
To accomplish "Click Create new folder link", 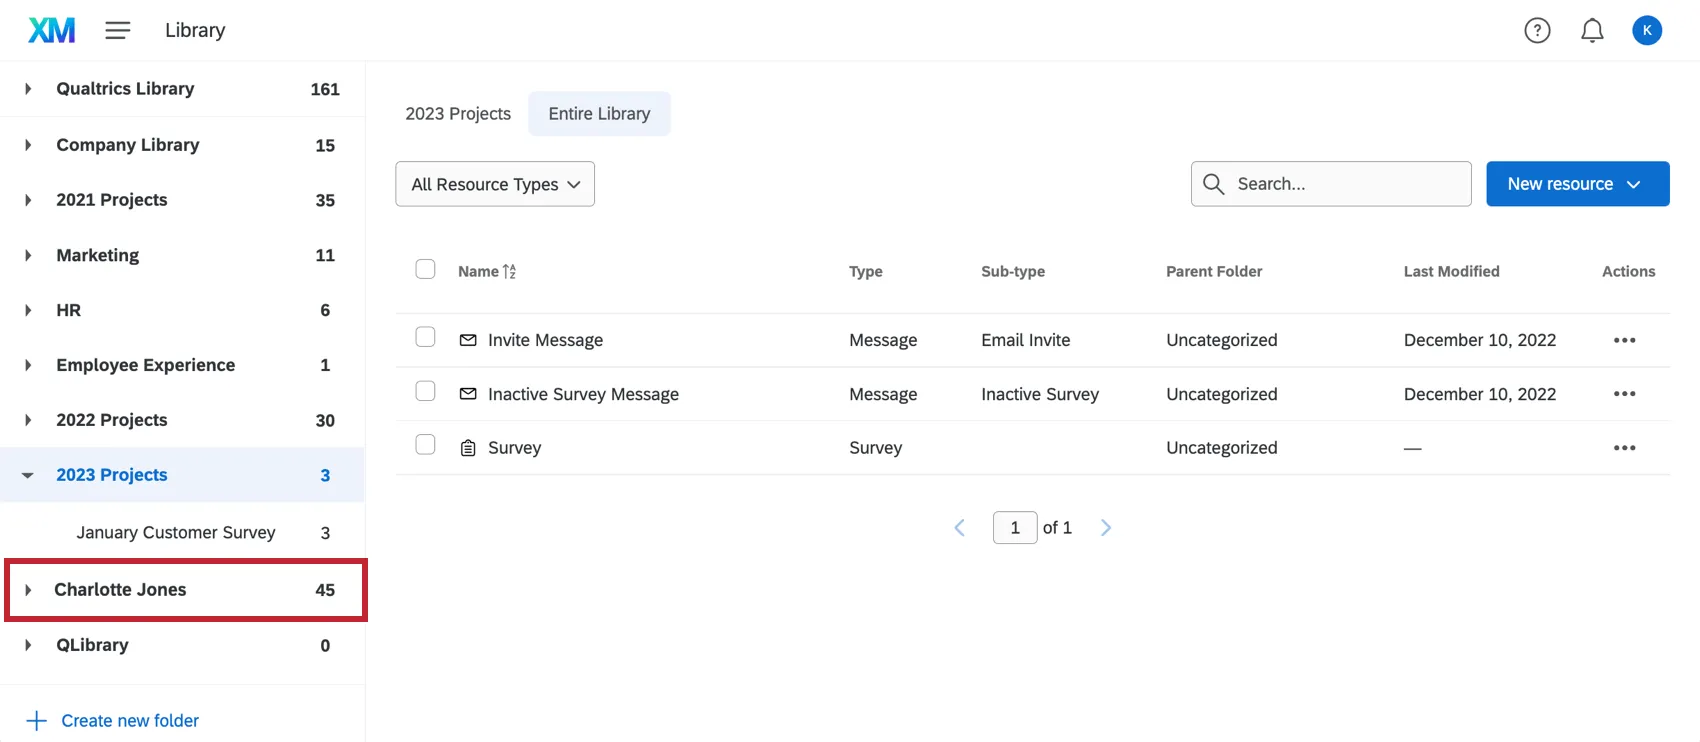I will coord(129,721).
